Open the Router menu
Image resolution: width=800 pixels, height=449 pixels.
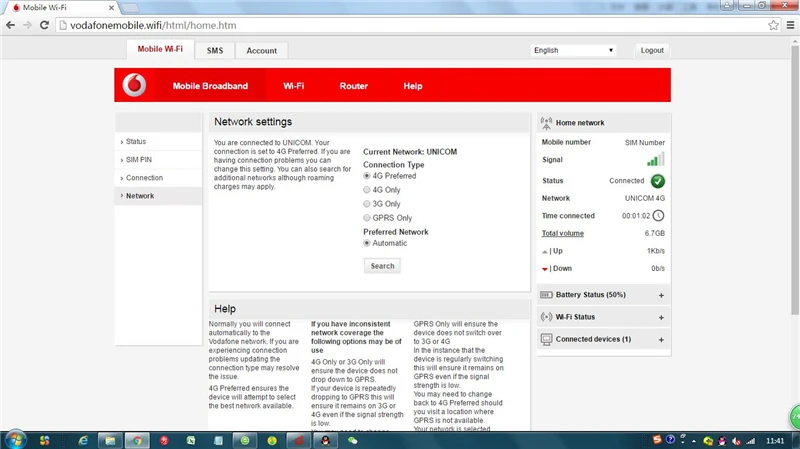click(x=354, y=86)
